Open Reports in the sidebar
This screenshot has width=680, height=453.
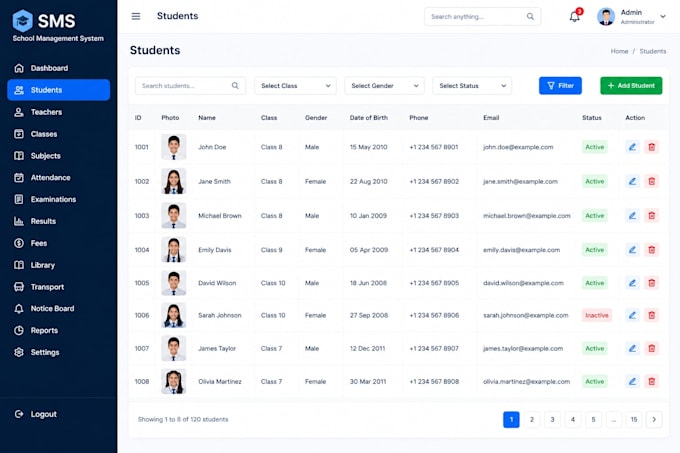(x=59, y=330)
